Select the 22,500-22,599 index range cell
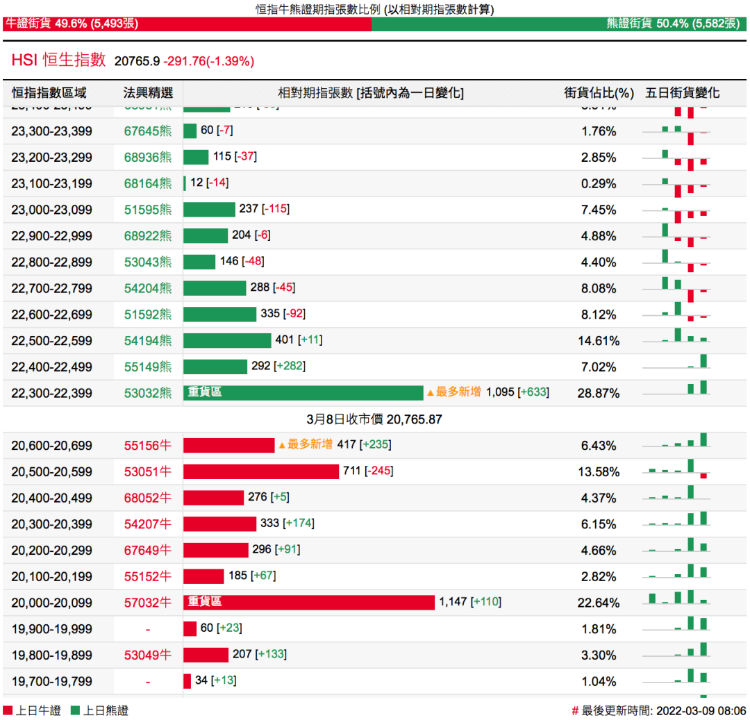Screen dimensions: 750x720 click(52, 341)
